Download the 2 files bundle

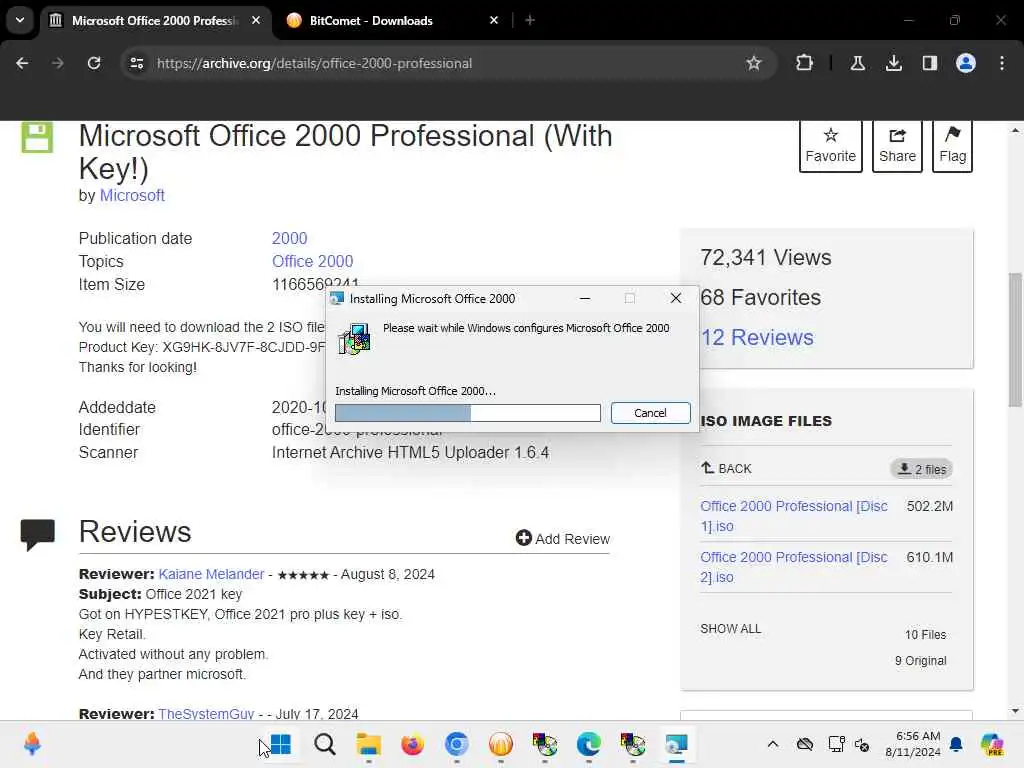921,469
